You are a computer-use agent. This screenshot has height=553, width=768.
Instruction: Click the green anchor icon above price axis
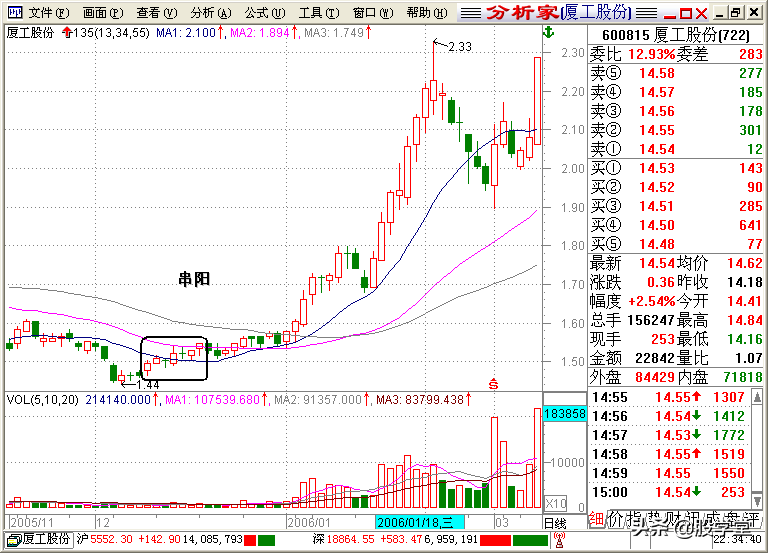click(549, 33)
